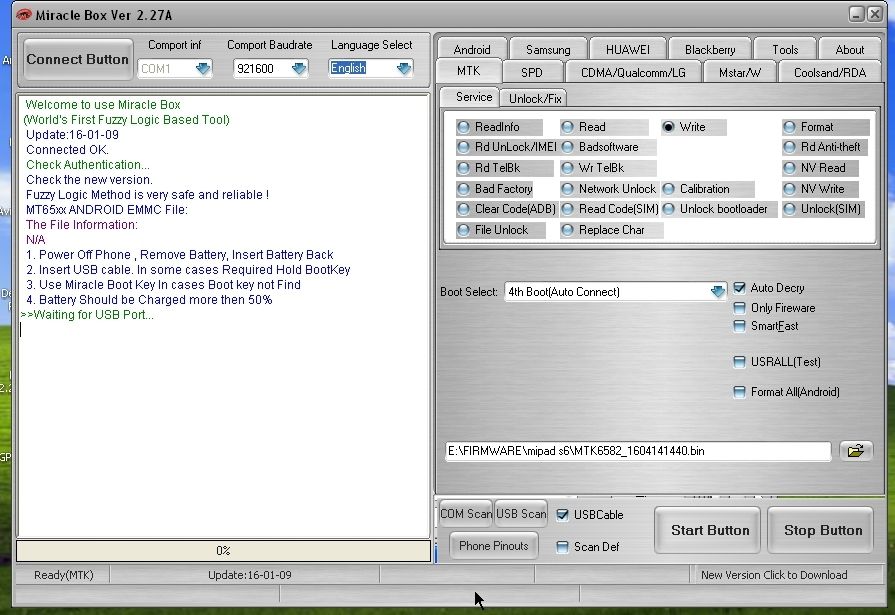Choose Rd UnLock/IMEI option
The height and width of the screenshot is (615, 895).
506,147
